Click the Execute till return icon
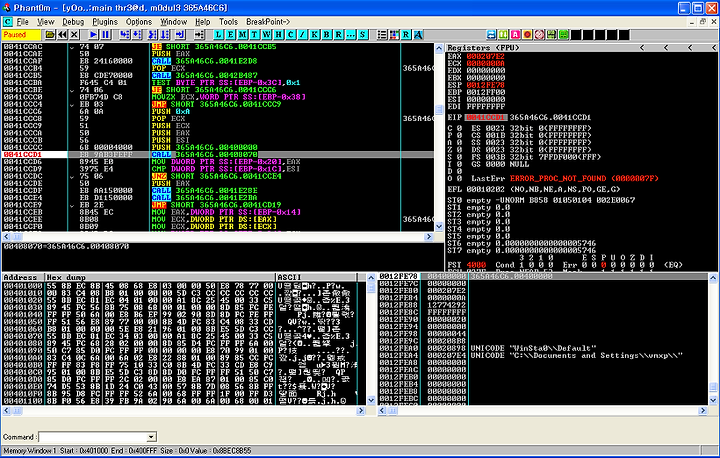The image size is (720, 458). click(x=180, y=34)
